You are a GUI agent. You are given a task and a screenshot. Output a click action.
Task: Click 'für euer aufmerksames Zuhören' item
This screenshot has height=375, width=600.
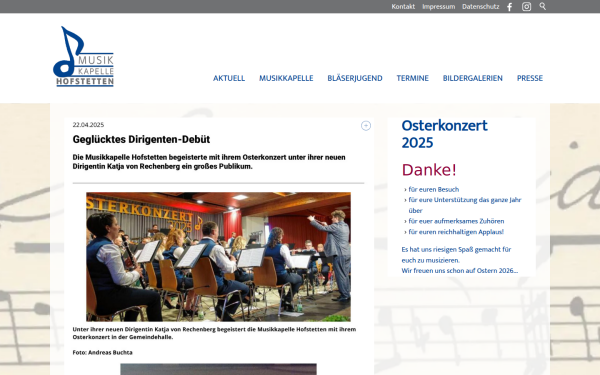[456, 221]
